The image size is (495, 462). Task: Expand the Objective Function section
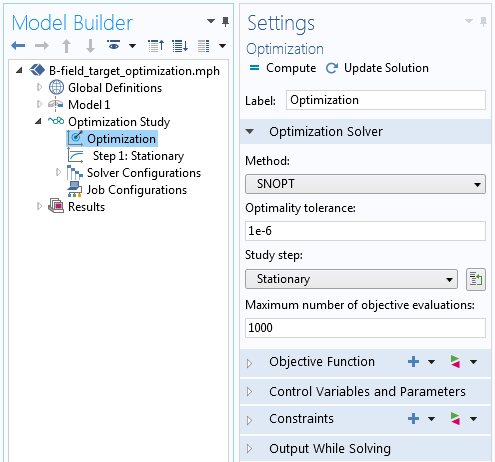(249, 363)
